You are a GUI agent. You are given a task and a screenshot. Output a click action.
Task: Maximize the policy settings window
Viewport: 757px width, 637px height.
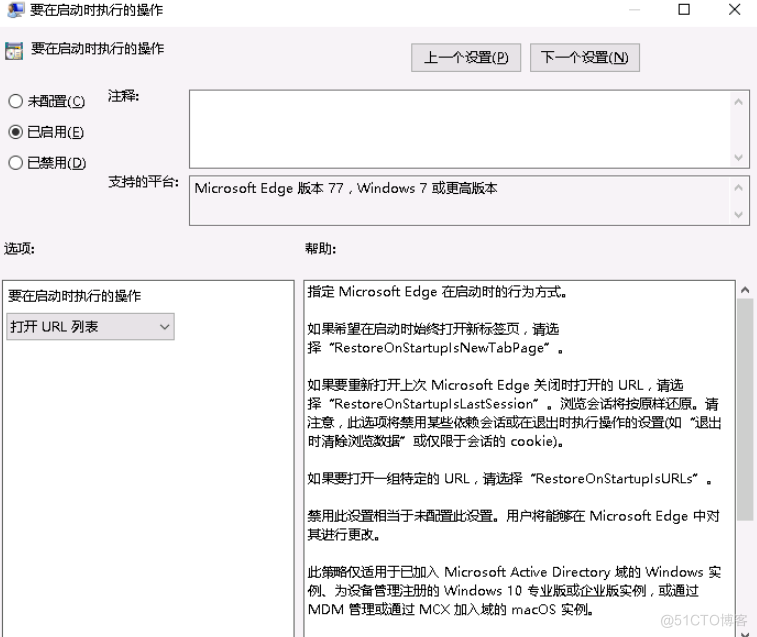(x=684, y=10)
